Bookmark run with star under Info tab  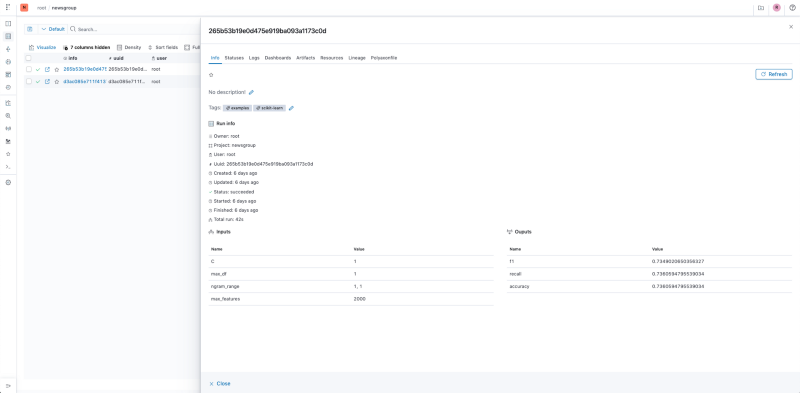[211, 75]
